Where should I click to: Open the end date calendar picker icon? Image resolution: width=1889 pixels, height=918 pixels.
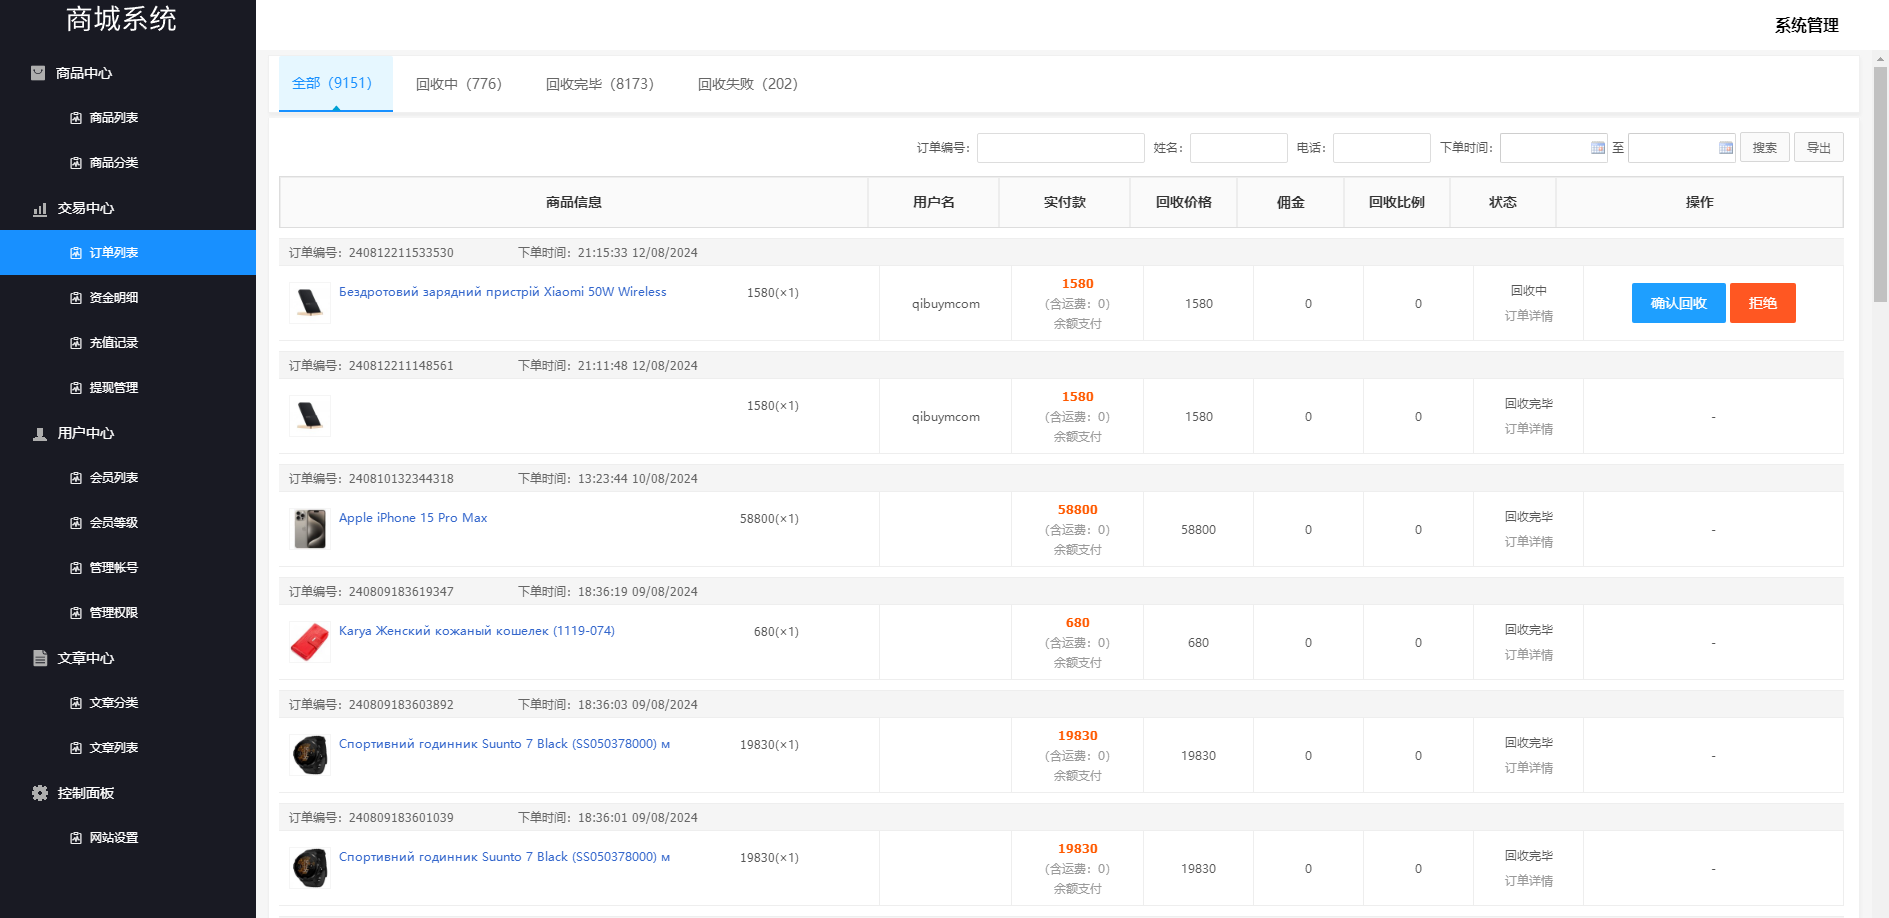pyautogui.click(x=1725, y=148)
